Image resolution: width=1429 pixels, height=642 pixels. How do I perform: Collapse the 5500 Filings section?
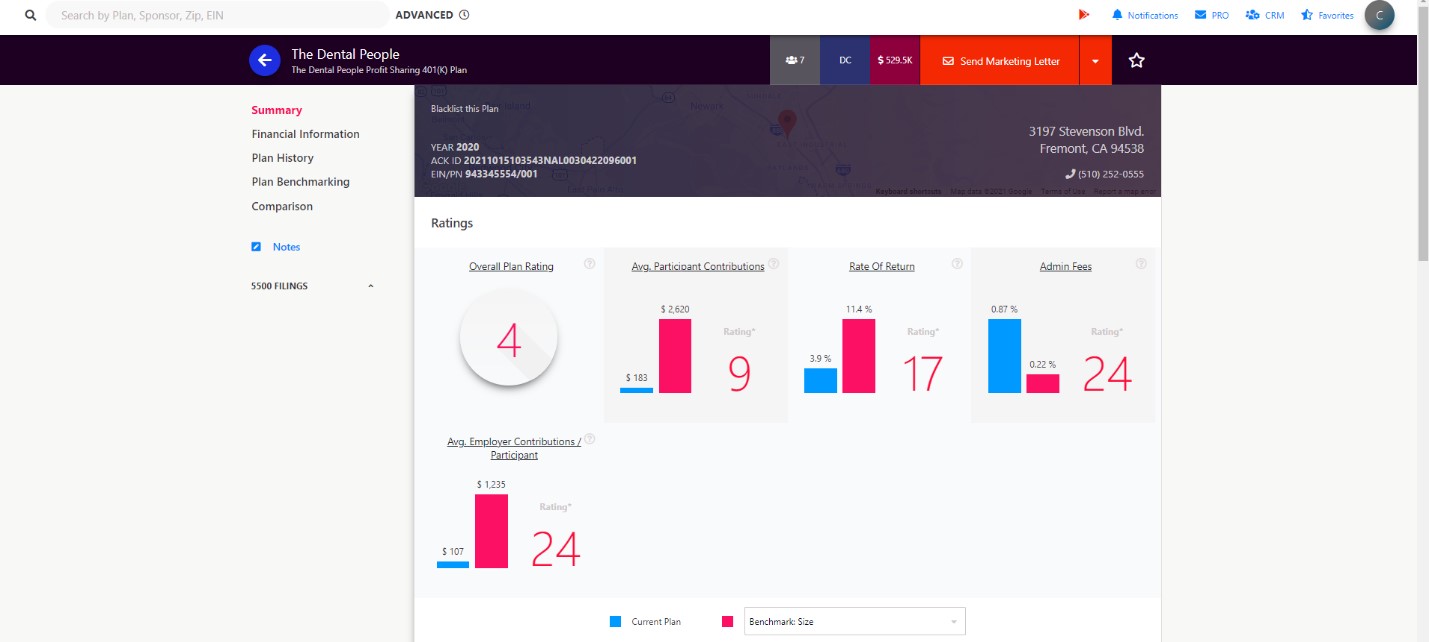tap(371, 286)
